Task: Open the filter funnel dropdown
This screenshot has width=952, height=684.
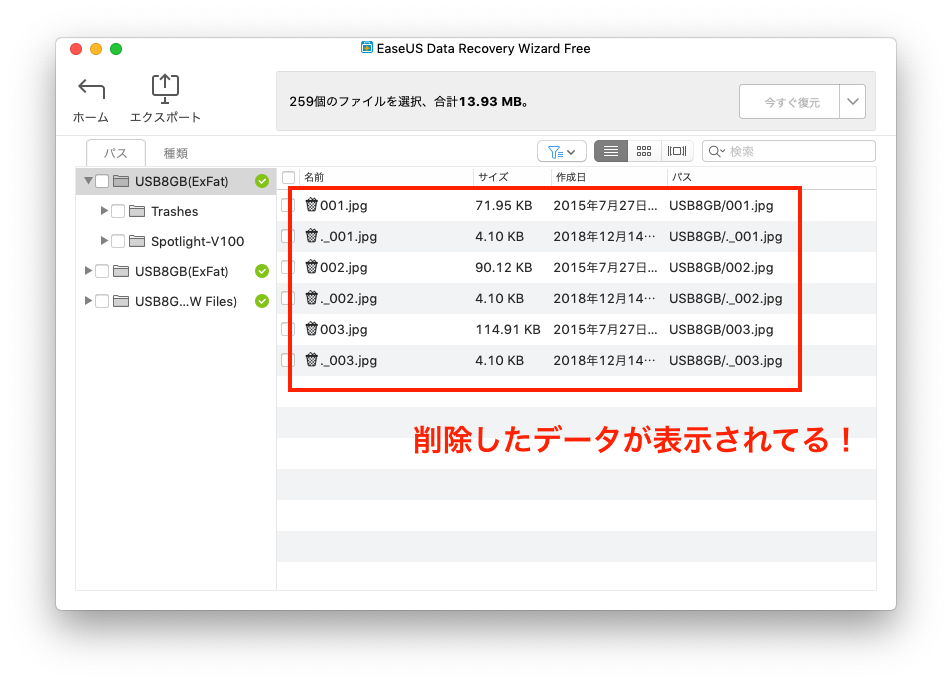Action: (562, 151)
